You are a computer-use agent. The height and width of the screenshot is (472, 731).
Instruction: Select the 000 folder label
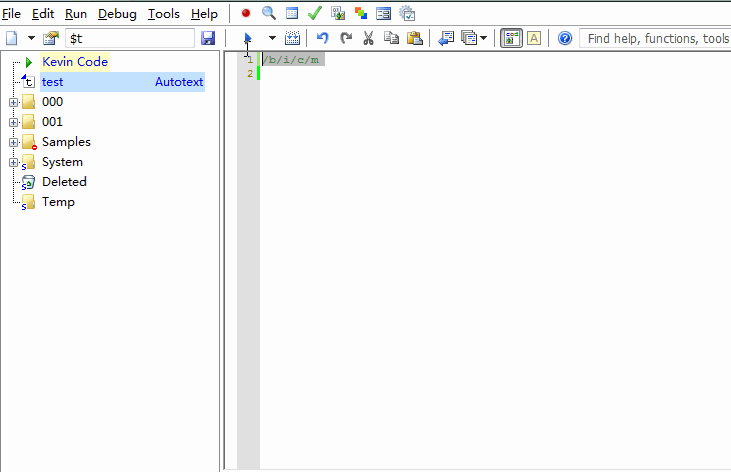coord(52,102)
